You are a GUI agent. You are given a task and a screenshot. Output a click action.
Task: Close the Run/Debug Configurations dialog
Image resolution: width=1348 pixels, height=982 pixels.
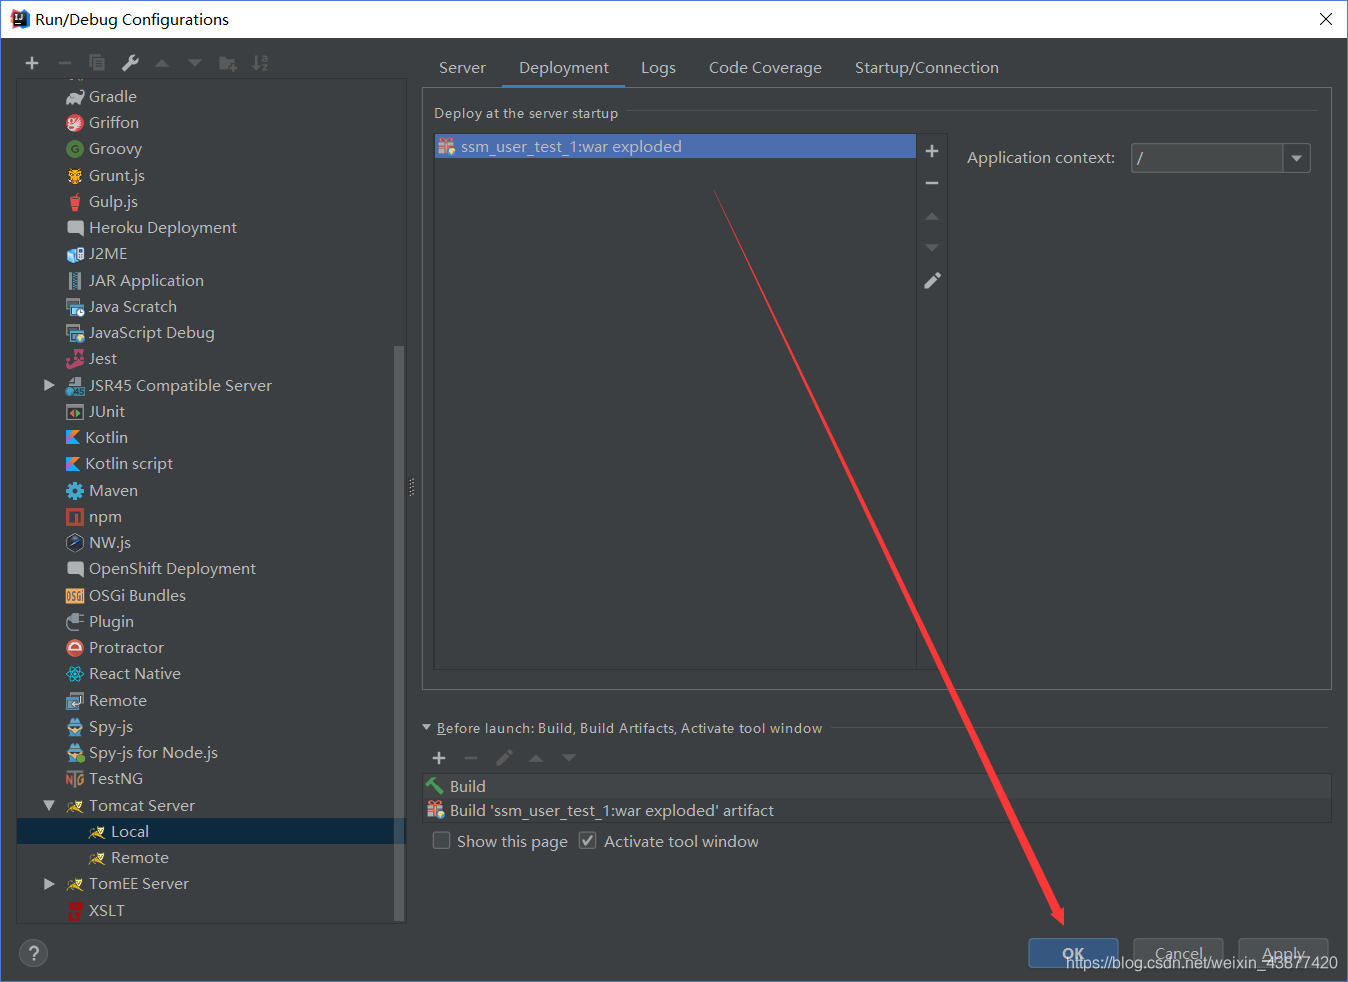click(x=1326, y=19)
